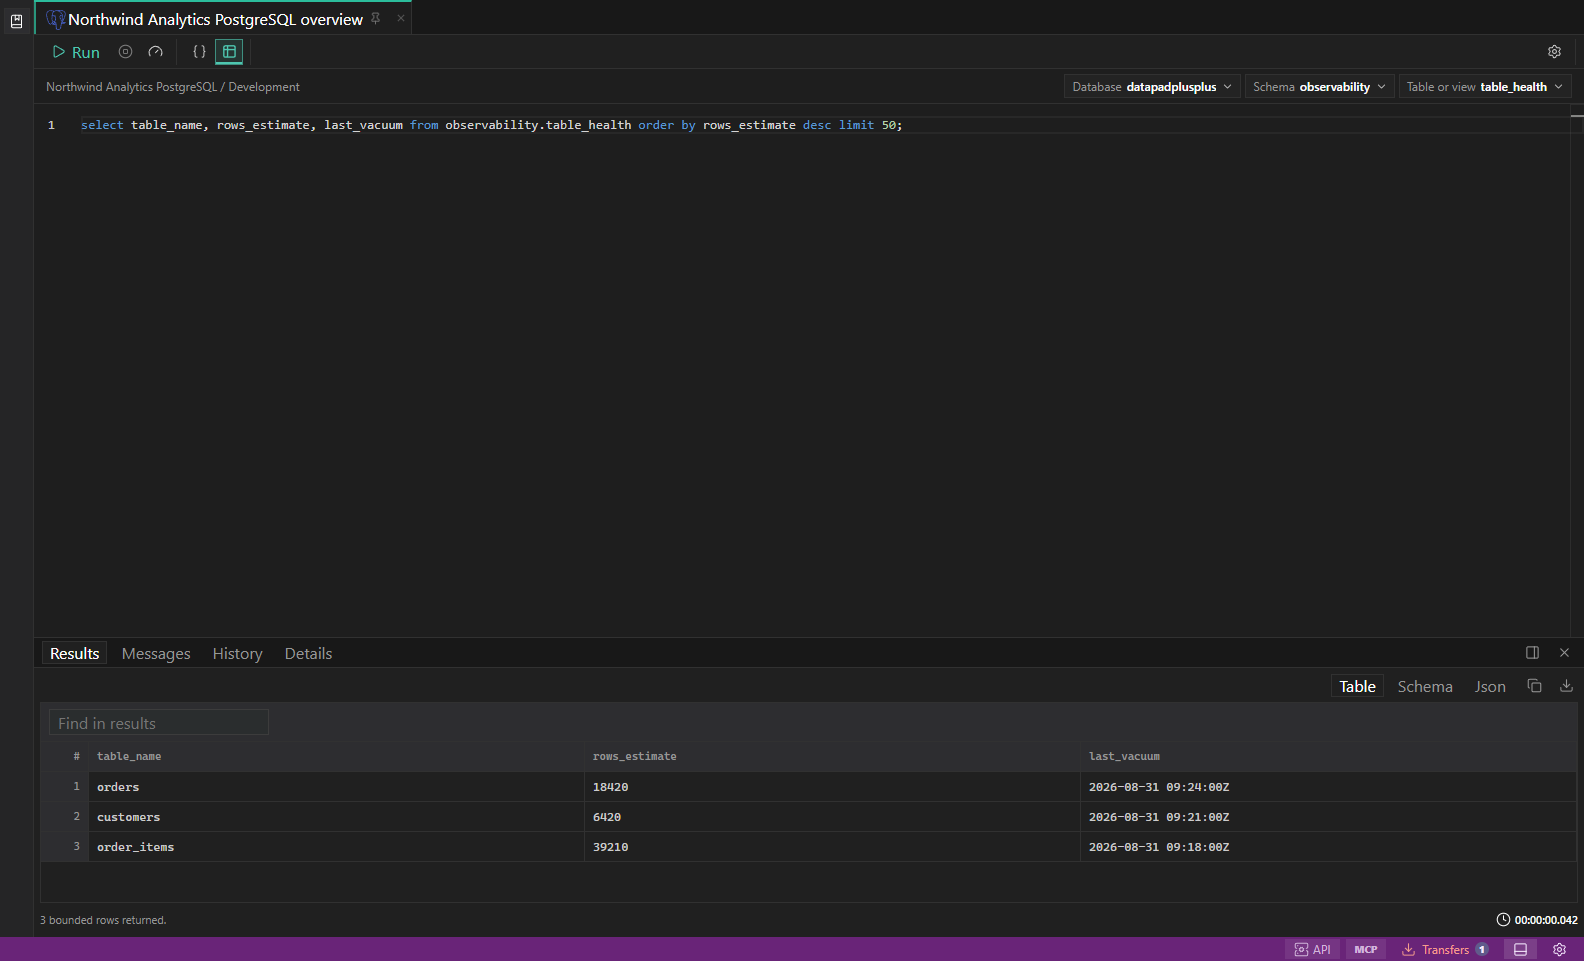Close the results panel
1584x961 pixels.
[1564, 652]
